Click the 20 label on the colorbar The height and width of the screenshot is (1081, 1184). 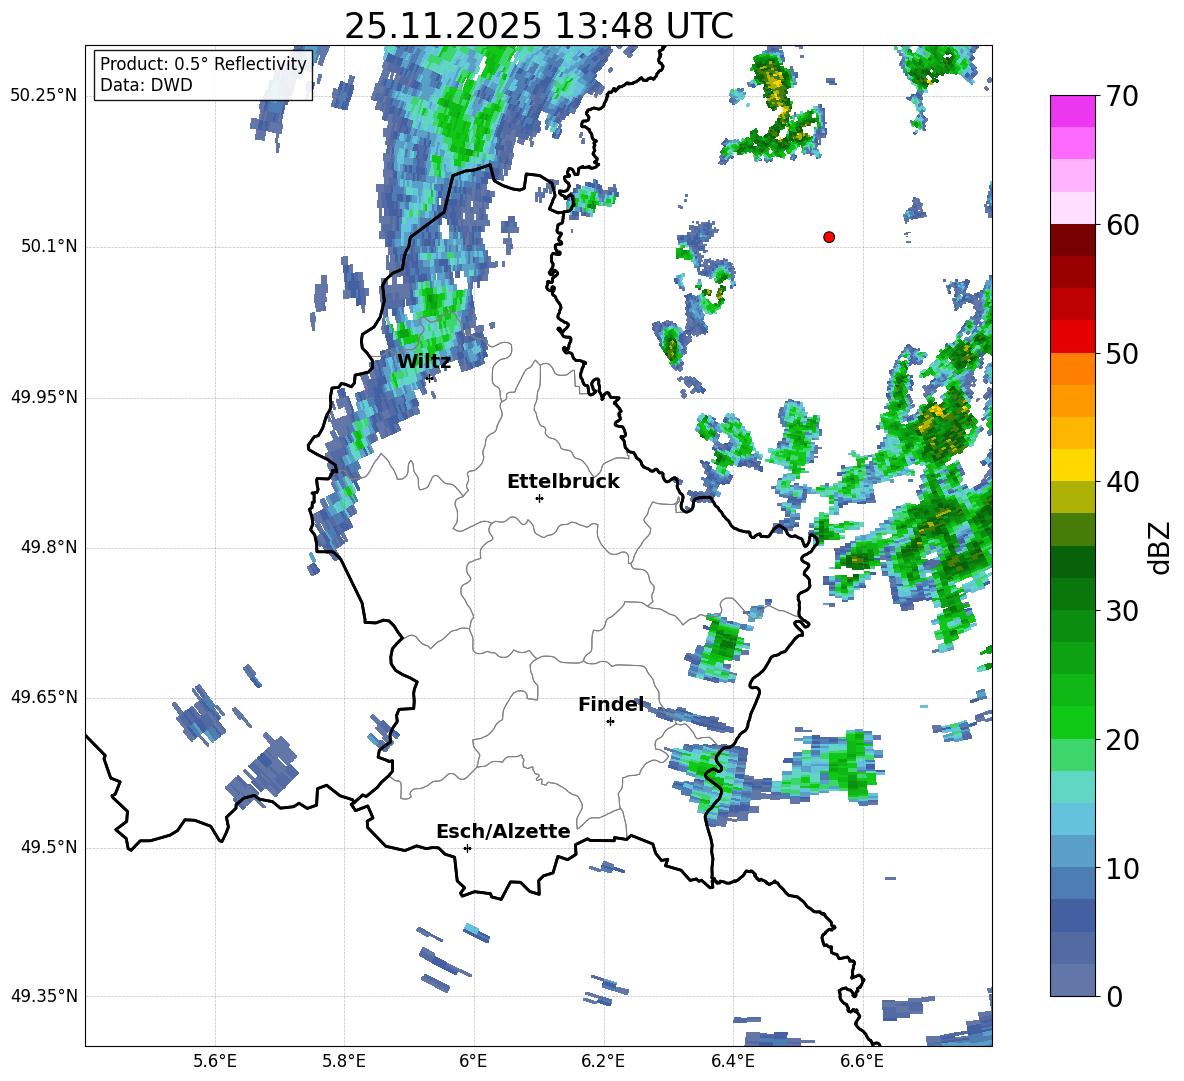[1122, 740]
